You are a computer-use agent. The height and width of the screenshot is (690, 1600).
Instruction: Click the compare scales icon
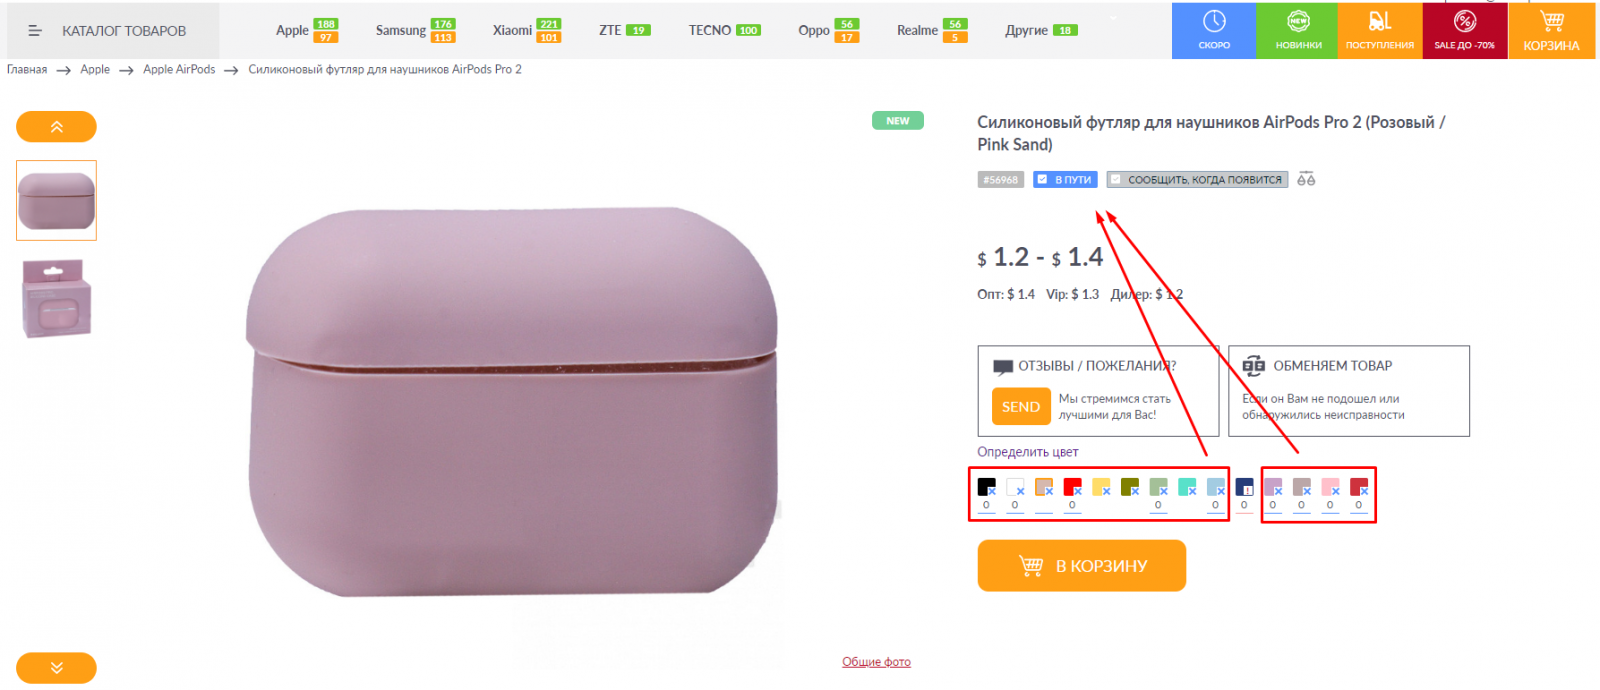click(1306, 179)
